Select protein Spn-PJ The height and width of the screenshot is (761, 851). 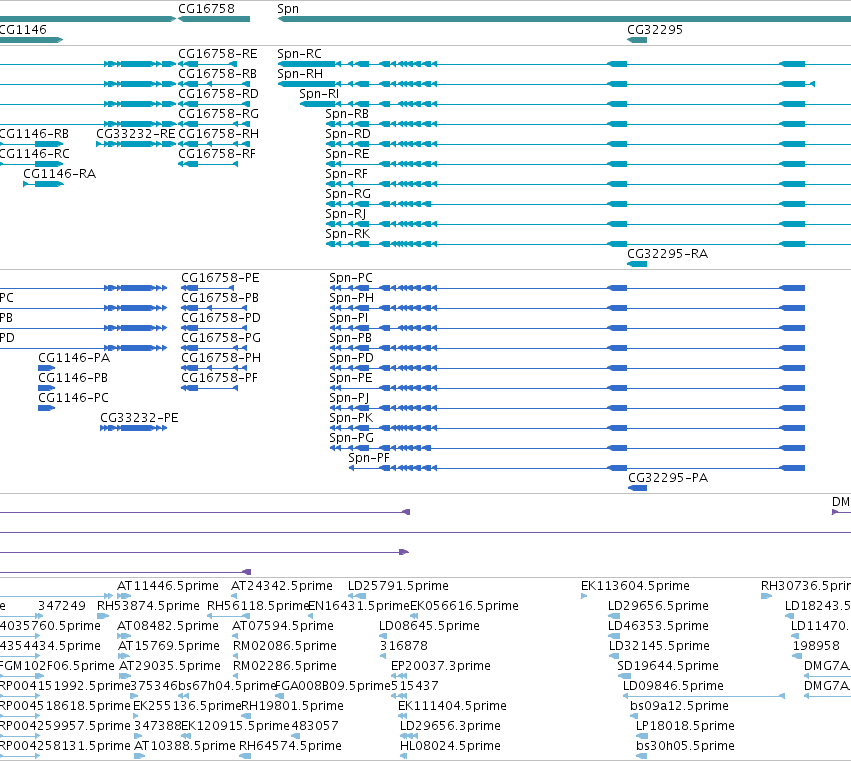point(349,398)
